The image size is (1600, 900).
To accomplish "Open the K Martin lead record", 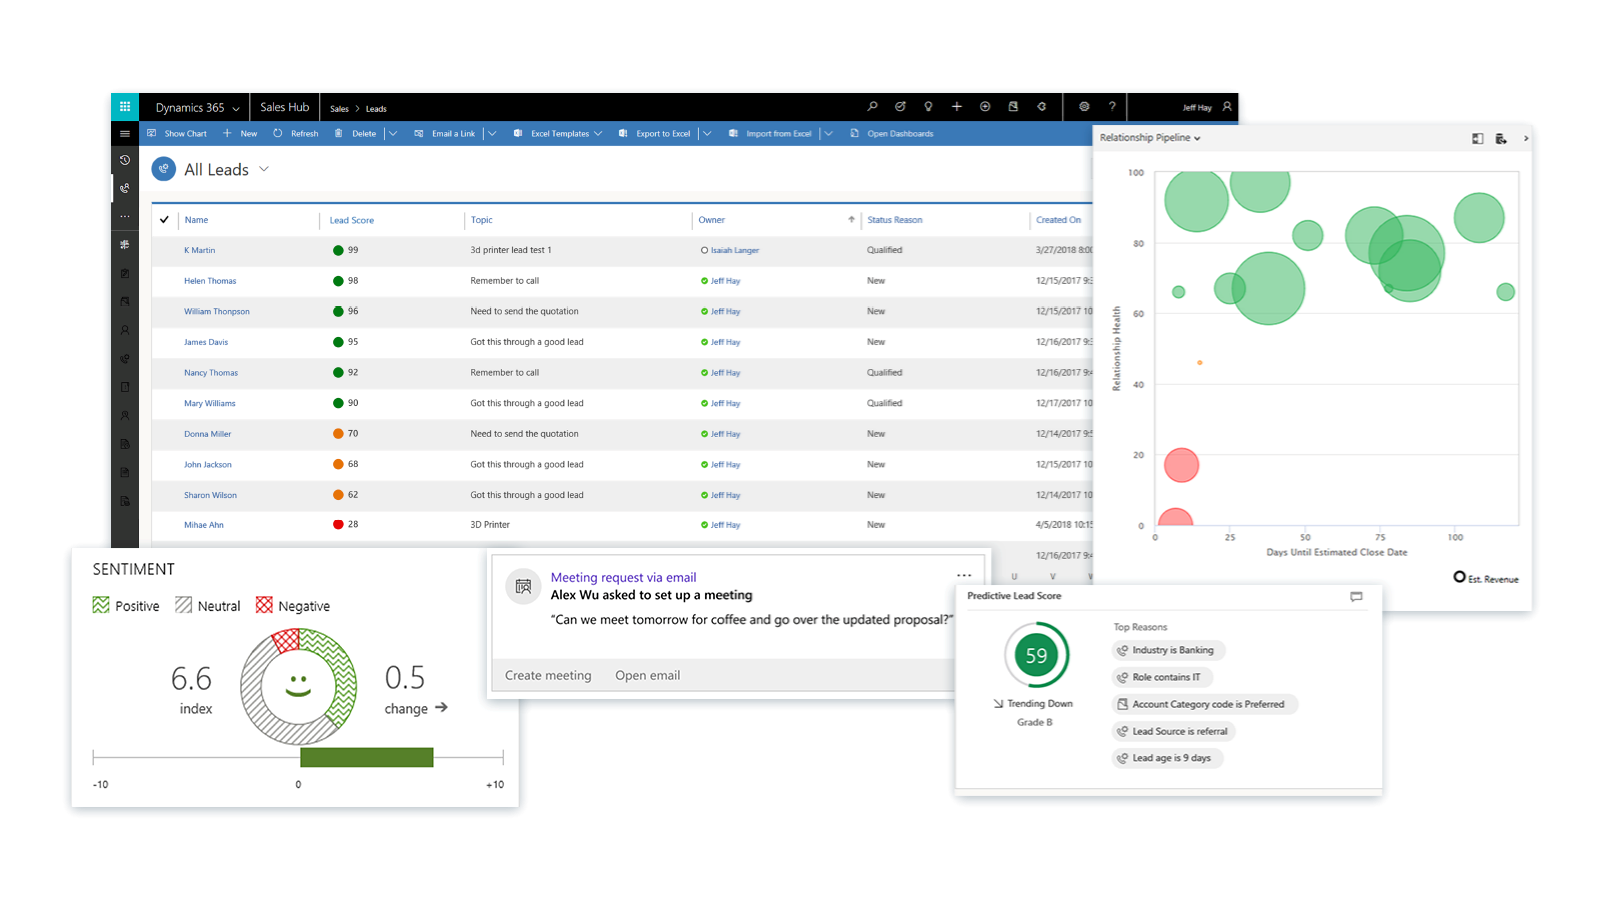I will point(199,250).
